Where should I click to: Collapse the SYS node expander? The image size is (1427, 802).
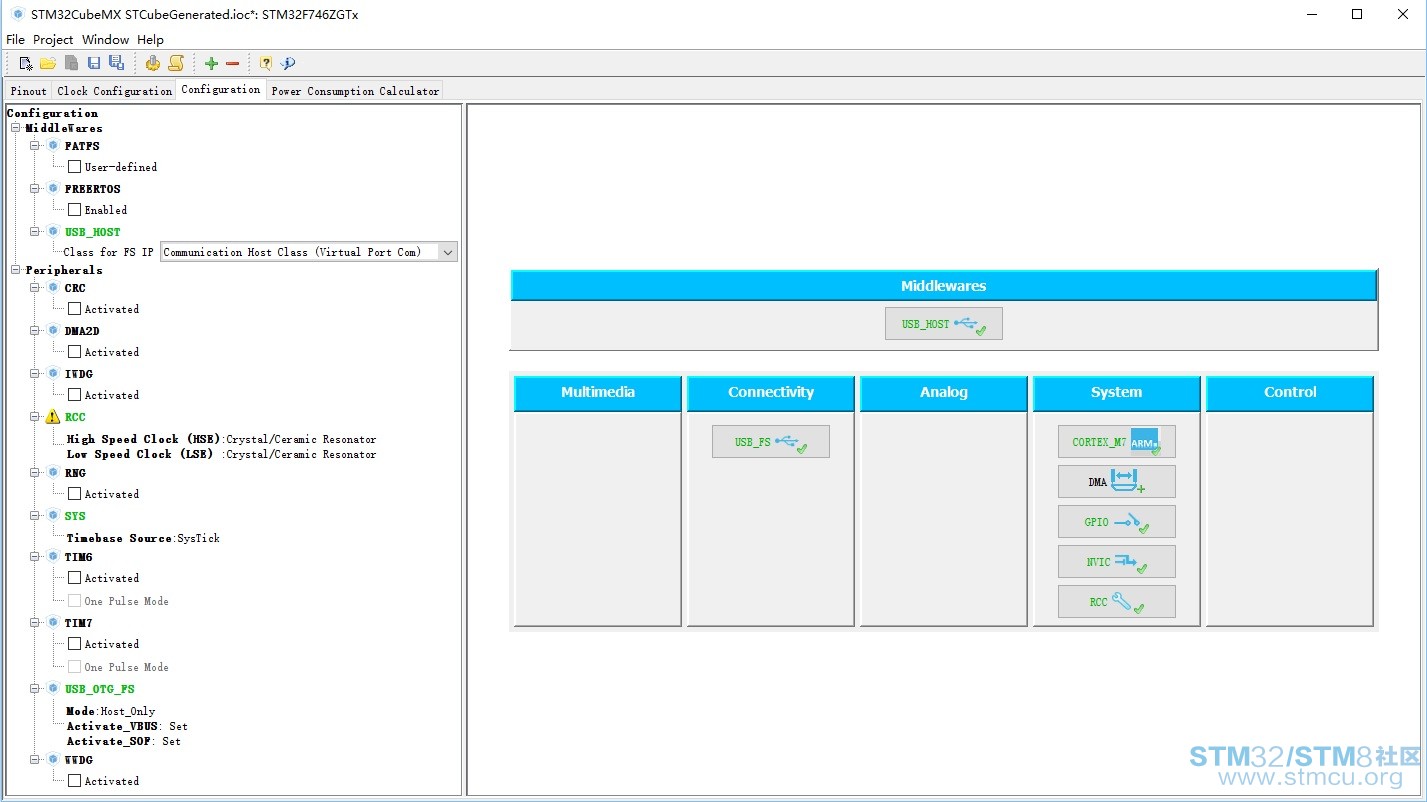[x=35, y=516]
